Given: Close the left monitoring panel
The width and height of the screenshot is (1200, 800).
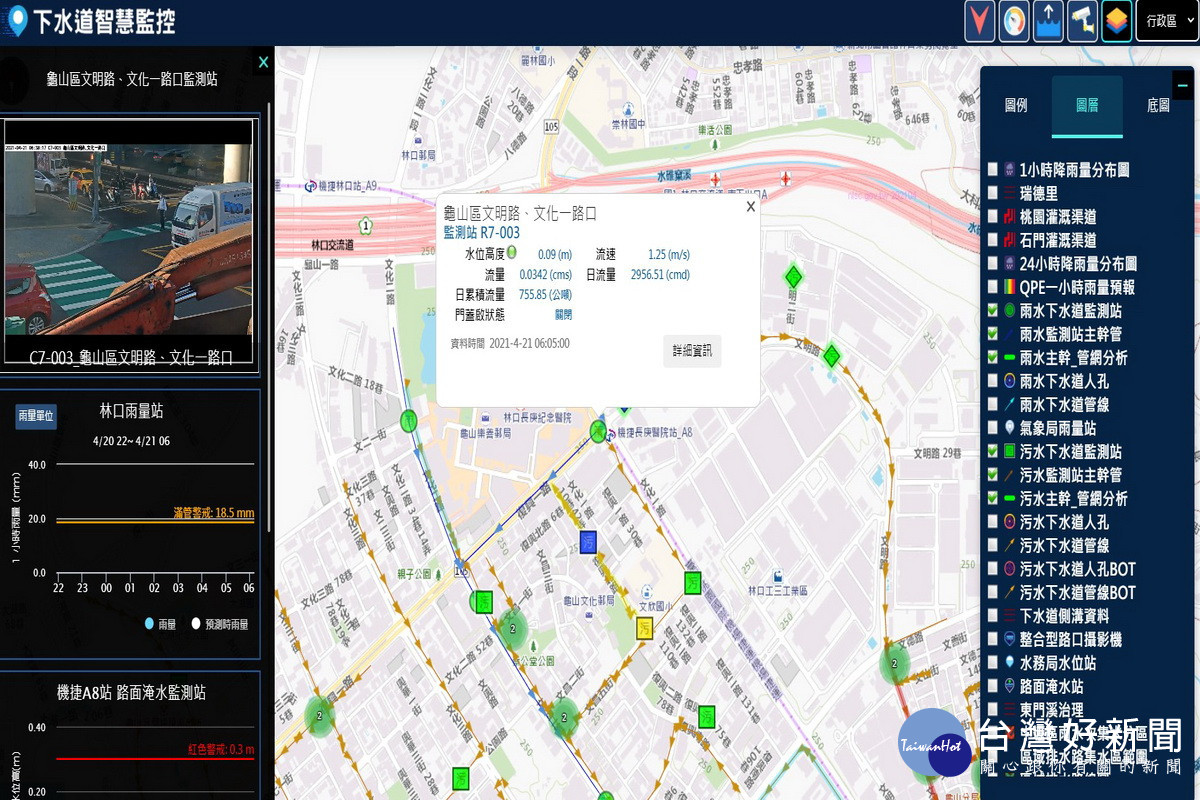Looking at the screenshot, I should 263,62.
